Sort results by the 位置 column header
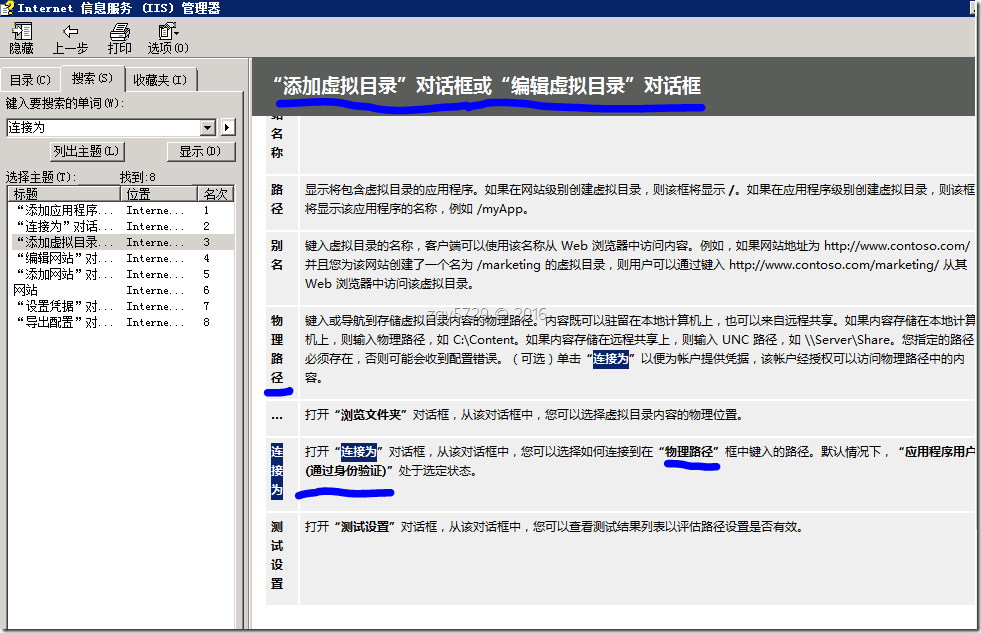Screen dimensions: 981x633 (158, 194)
